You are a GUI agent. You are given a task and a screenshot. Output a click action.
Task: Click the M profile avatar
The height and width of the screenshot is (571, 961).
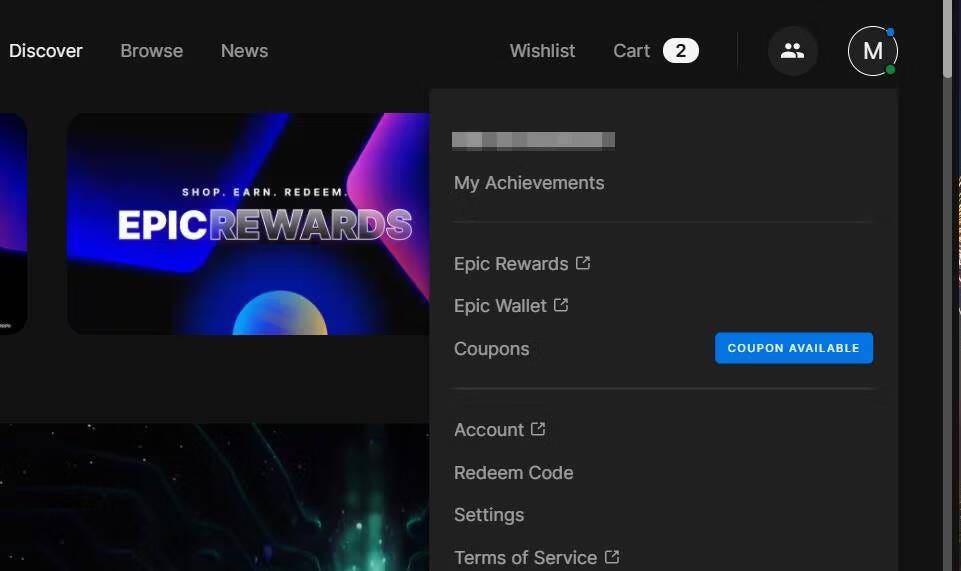[872, 51]
